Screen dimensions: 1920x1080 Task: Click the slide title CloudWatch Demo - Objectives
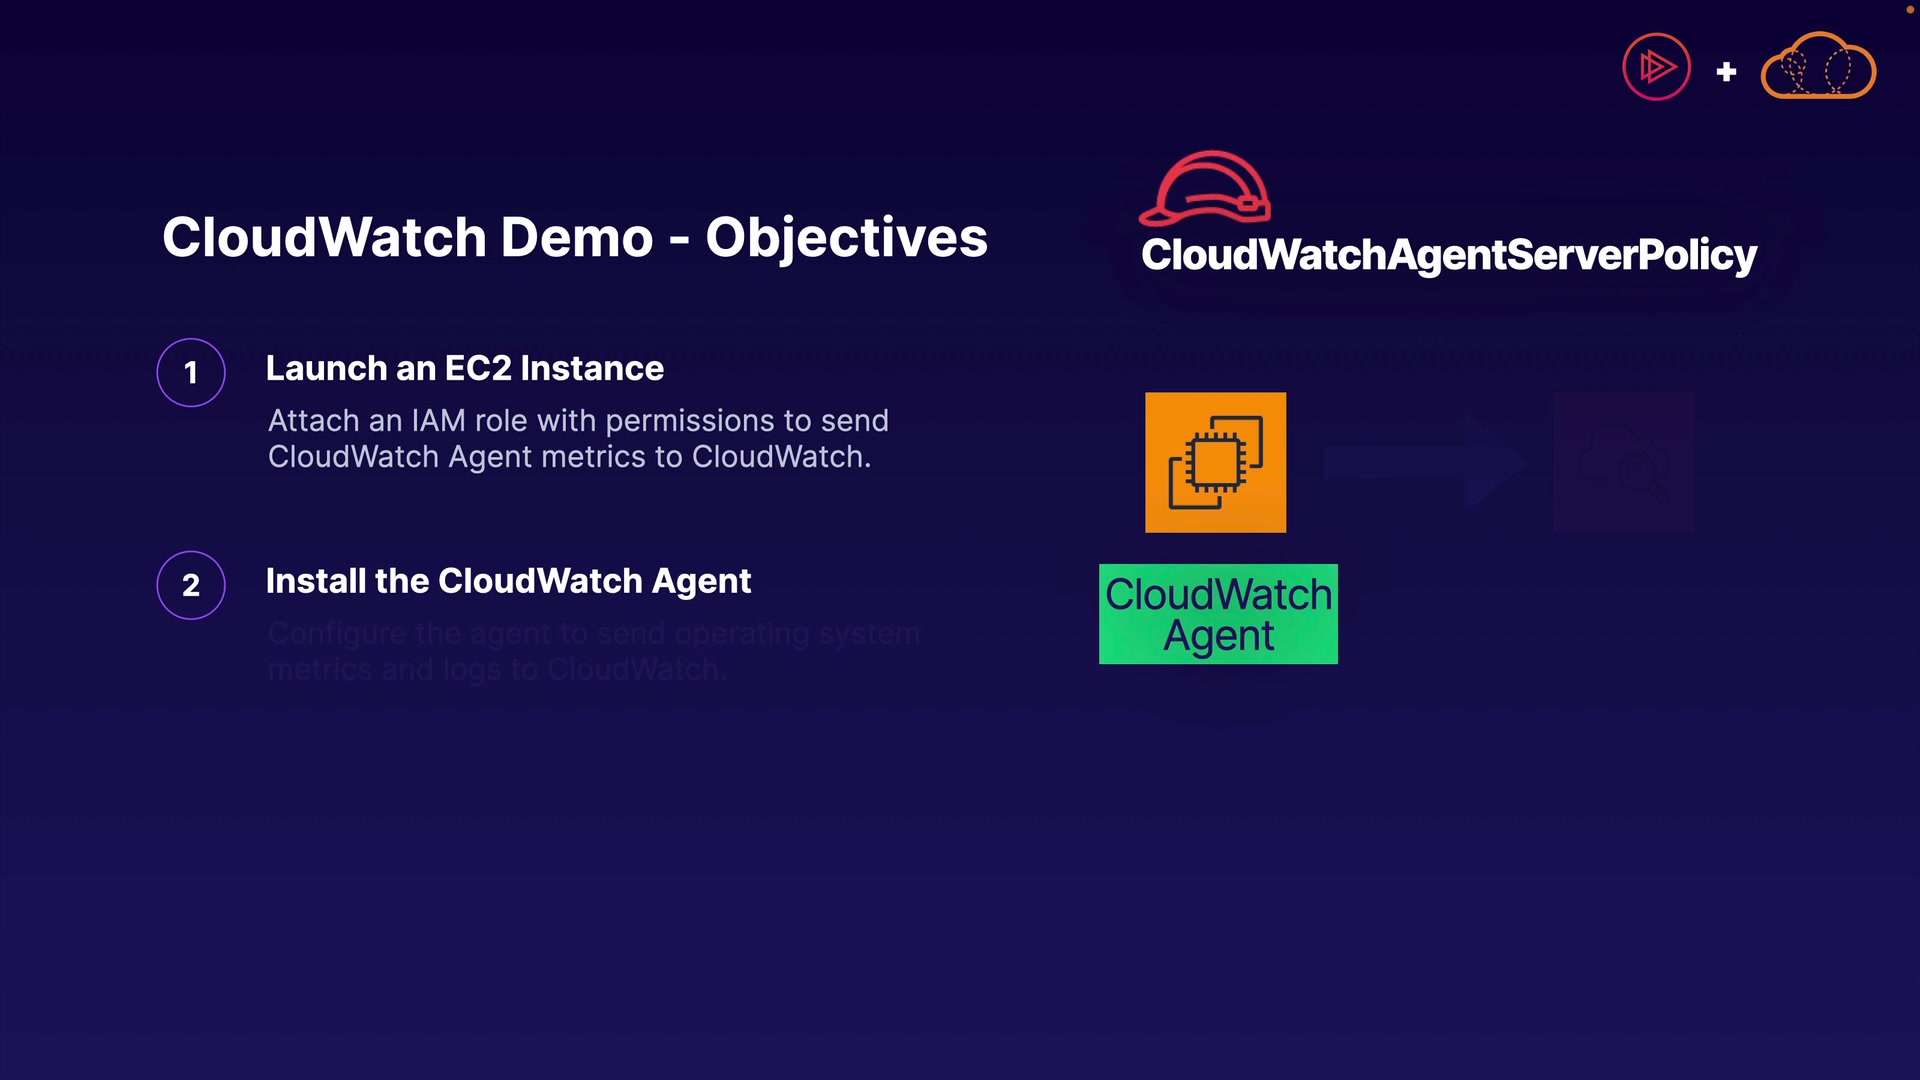[x=575, y=237]
